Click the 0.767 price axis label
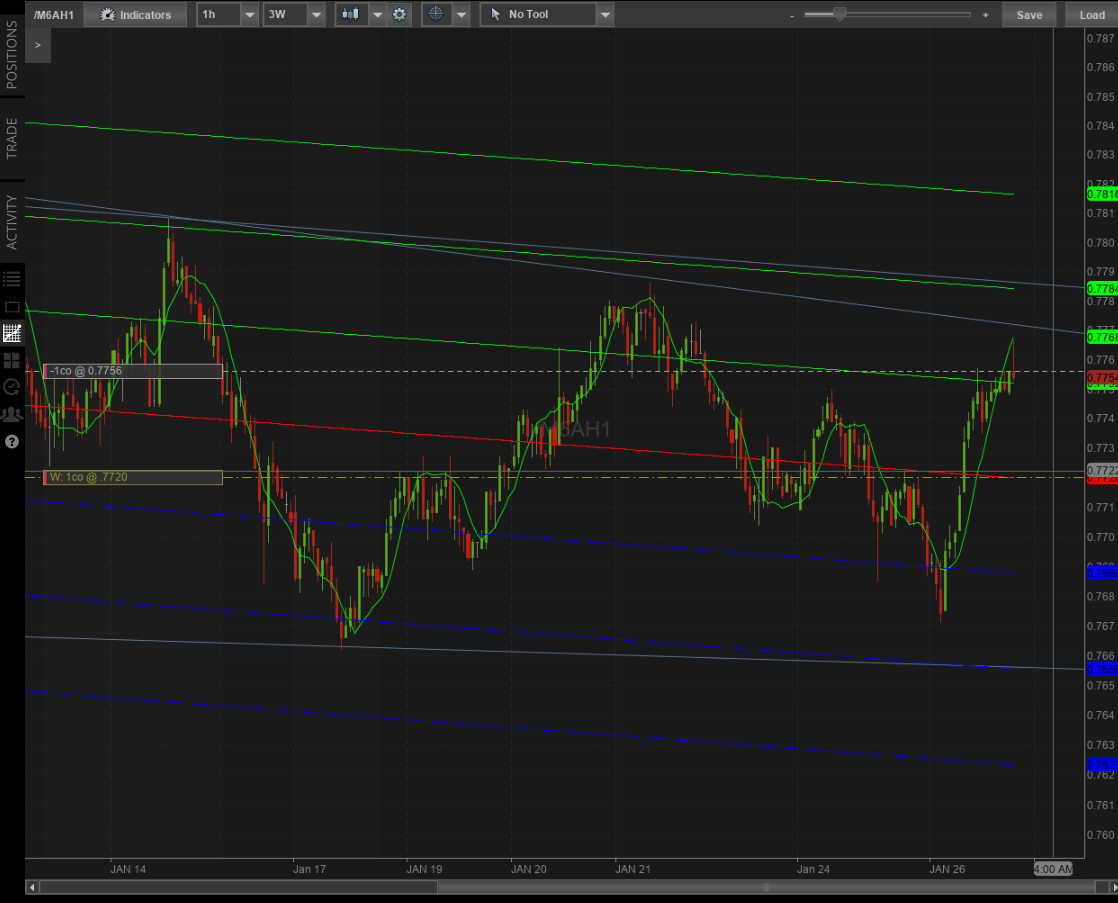This screenshot has width=1118, height=903. (1101, 626)
